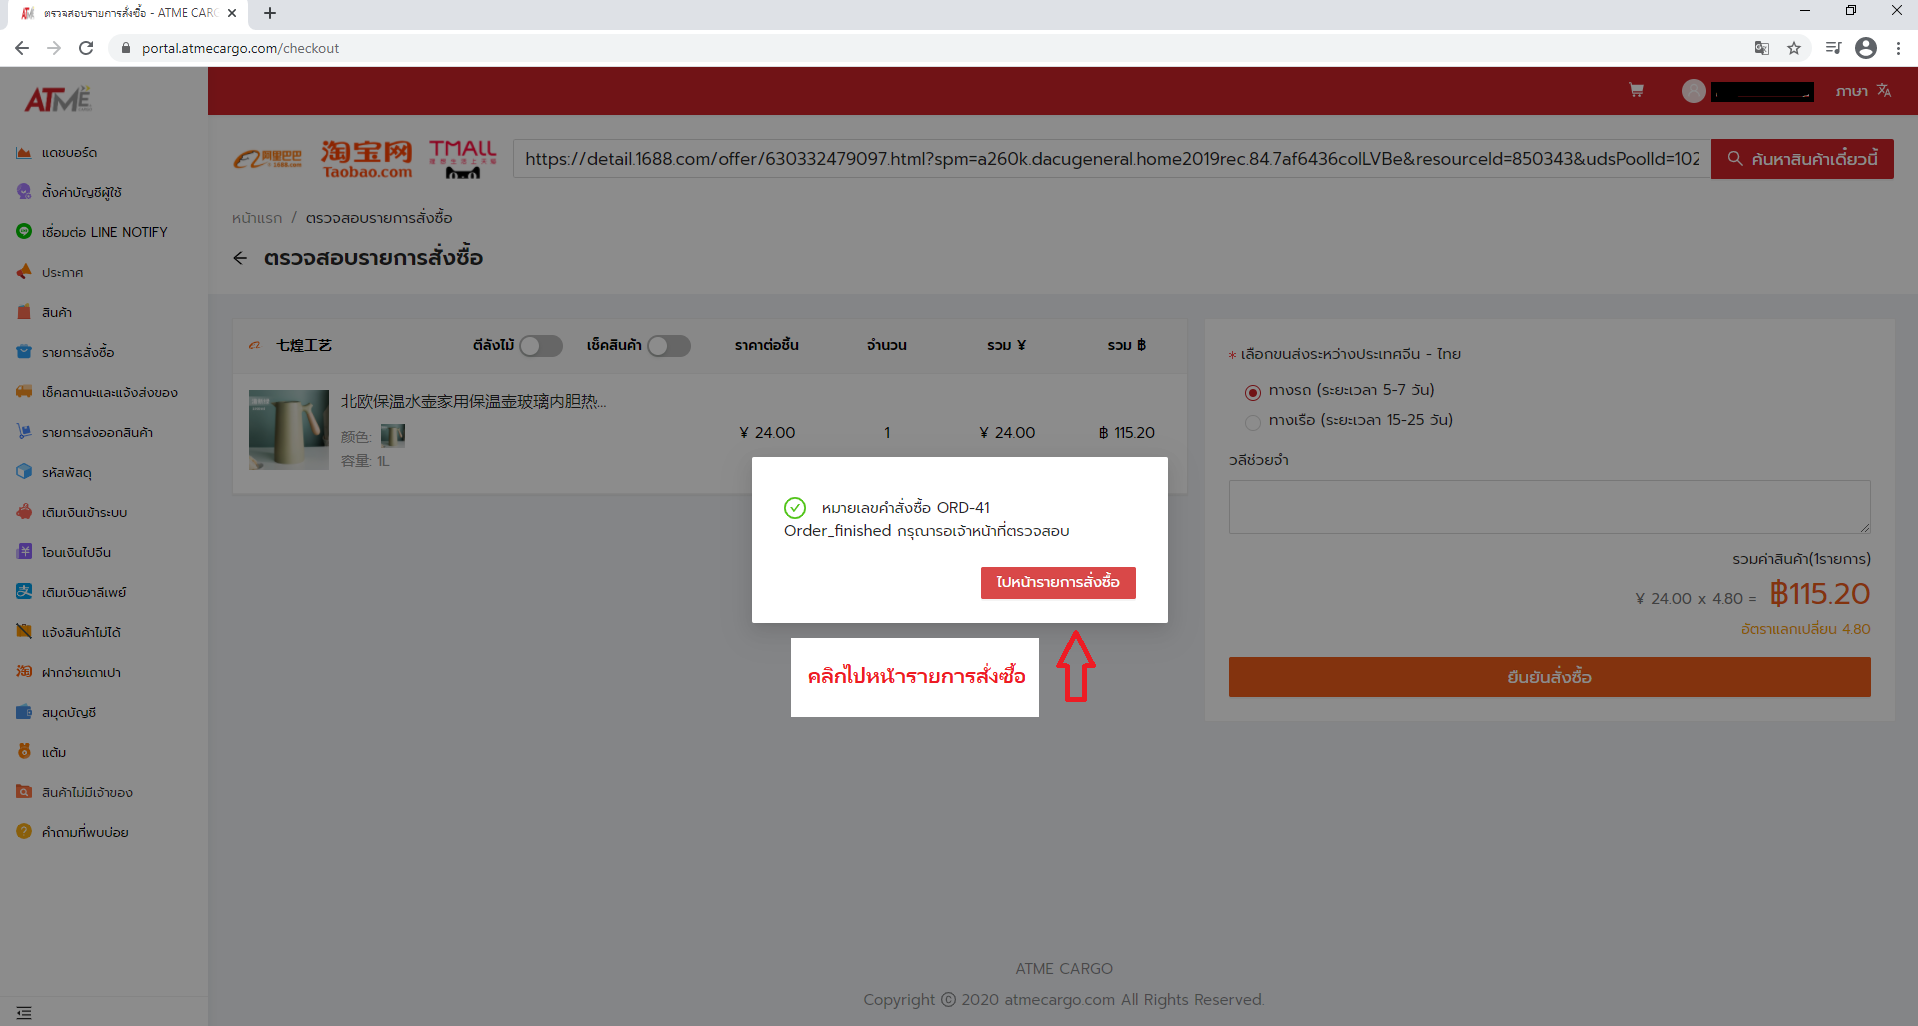Image resolution: width=1918 pixels, height=1026 pixels.
Task: Open the user account menu avatar
Action: pos(1693,91)
